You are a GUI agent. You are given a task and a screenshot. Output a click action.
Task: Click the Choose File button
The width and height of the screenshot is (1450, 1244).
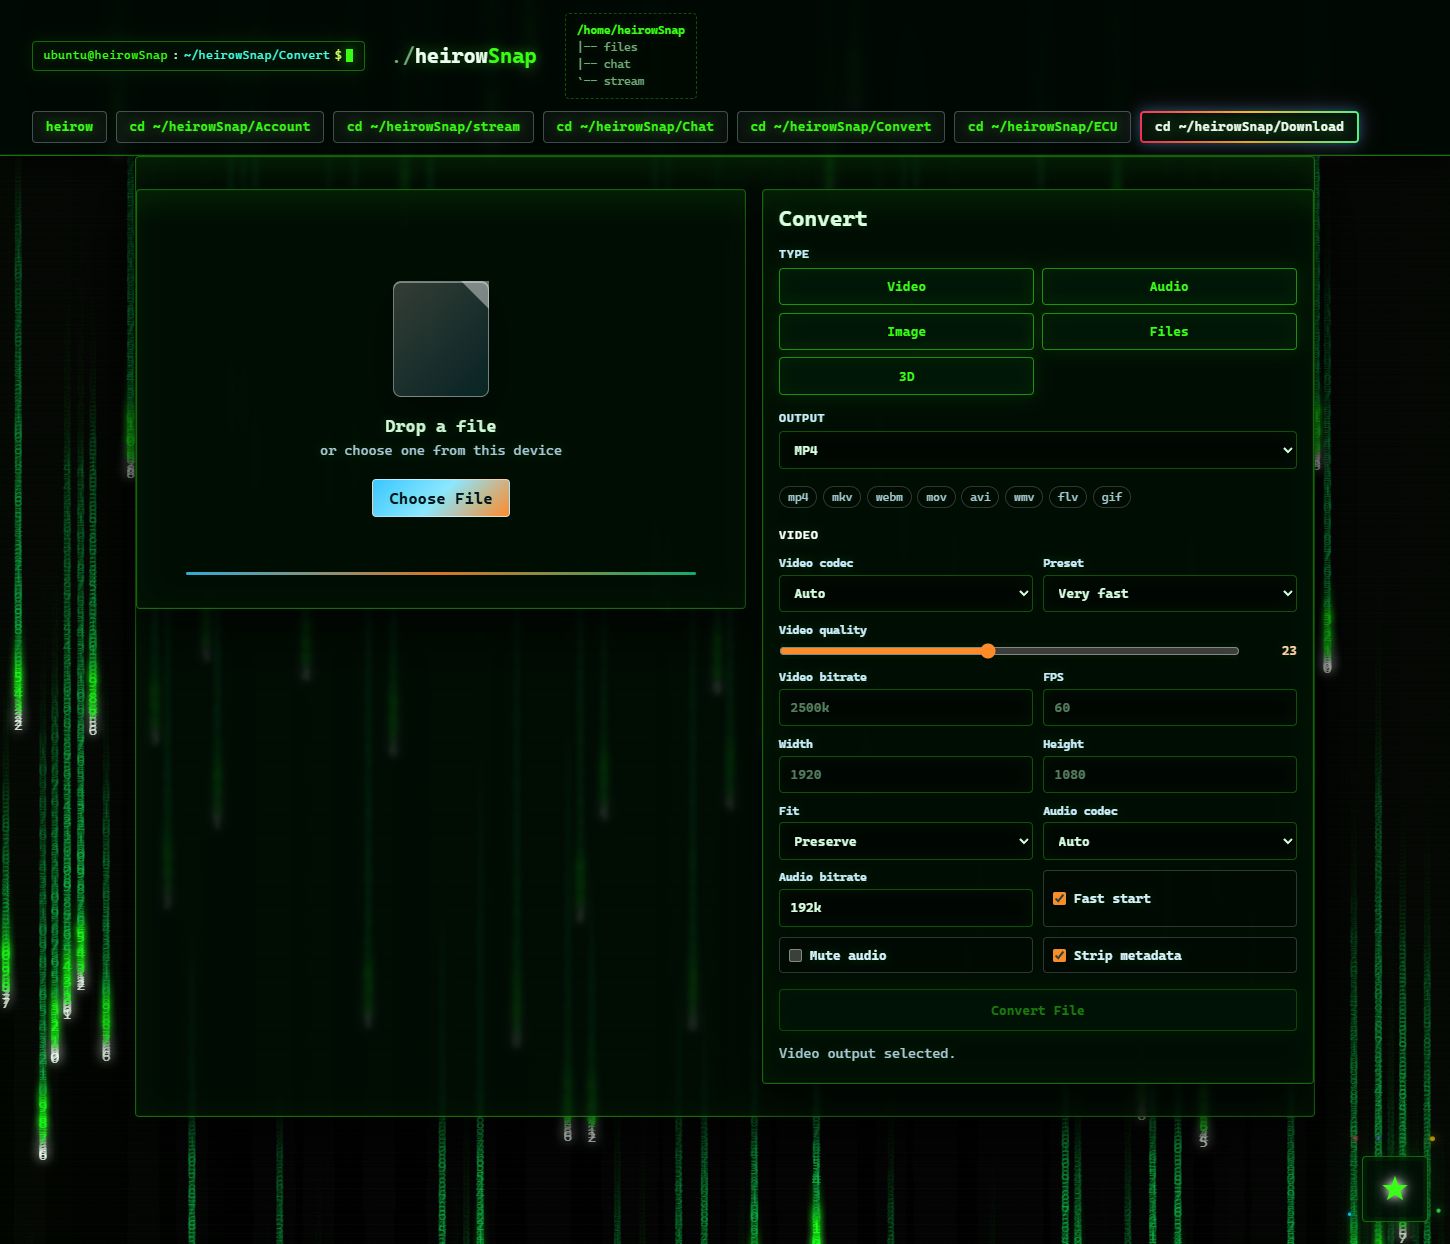click(441, 498)
